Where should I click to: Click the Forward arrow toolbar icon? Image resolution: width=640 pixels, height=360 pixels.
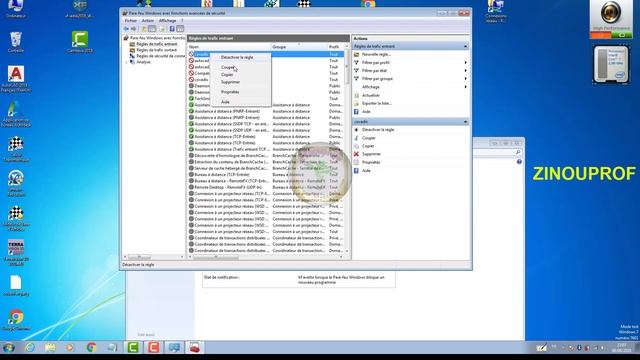[133, 29]
